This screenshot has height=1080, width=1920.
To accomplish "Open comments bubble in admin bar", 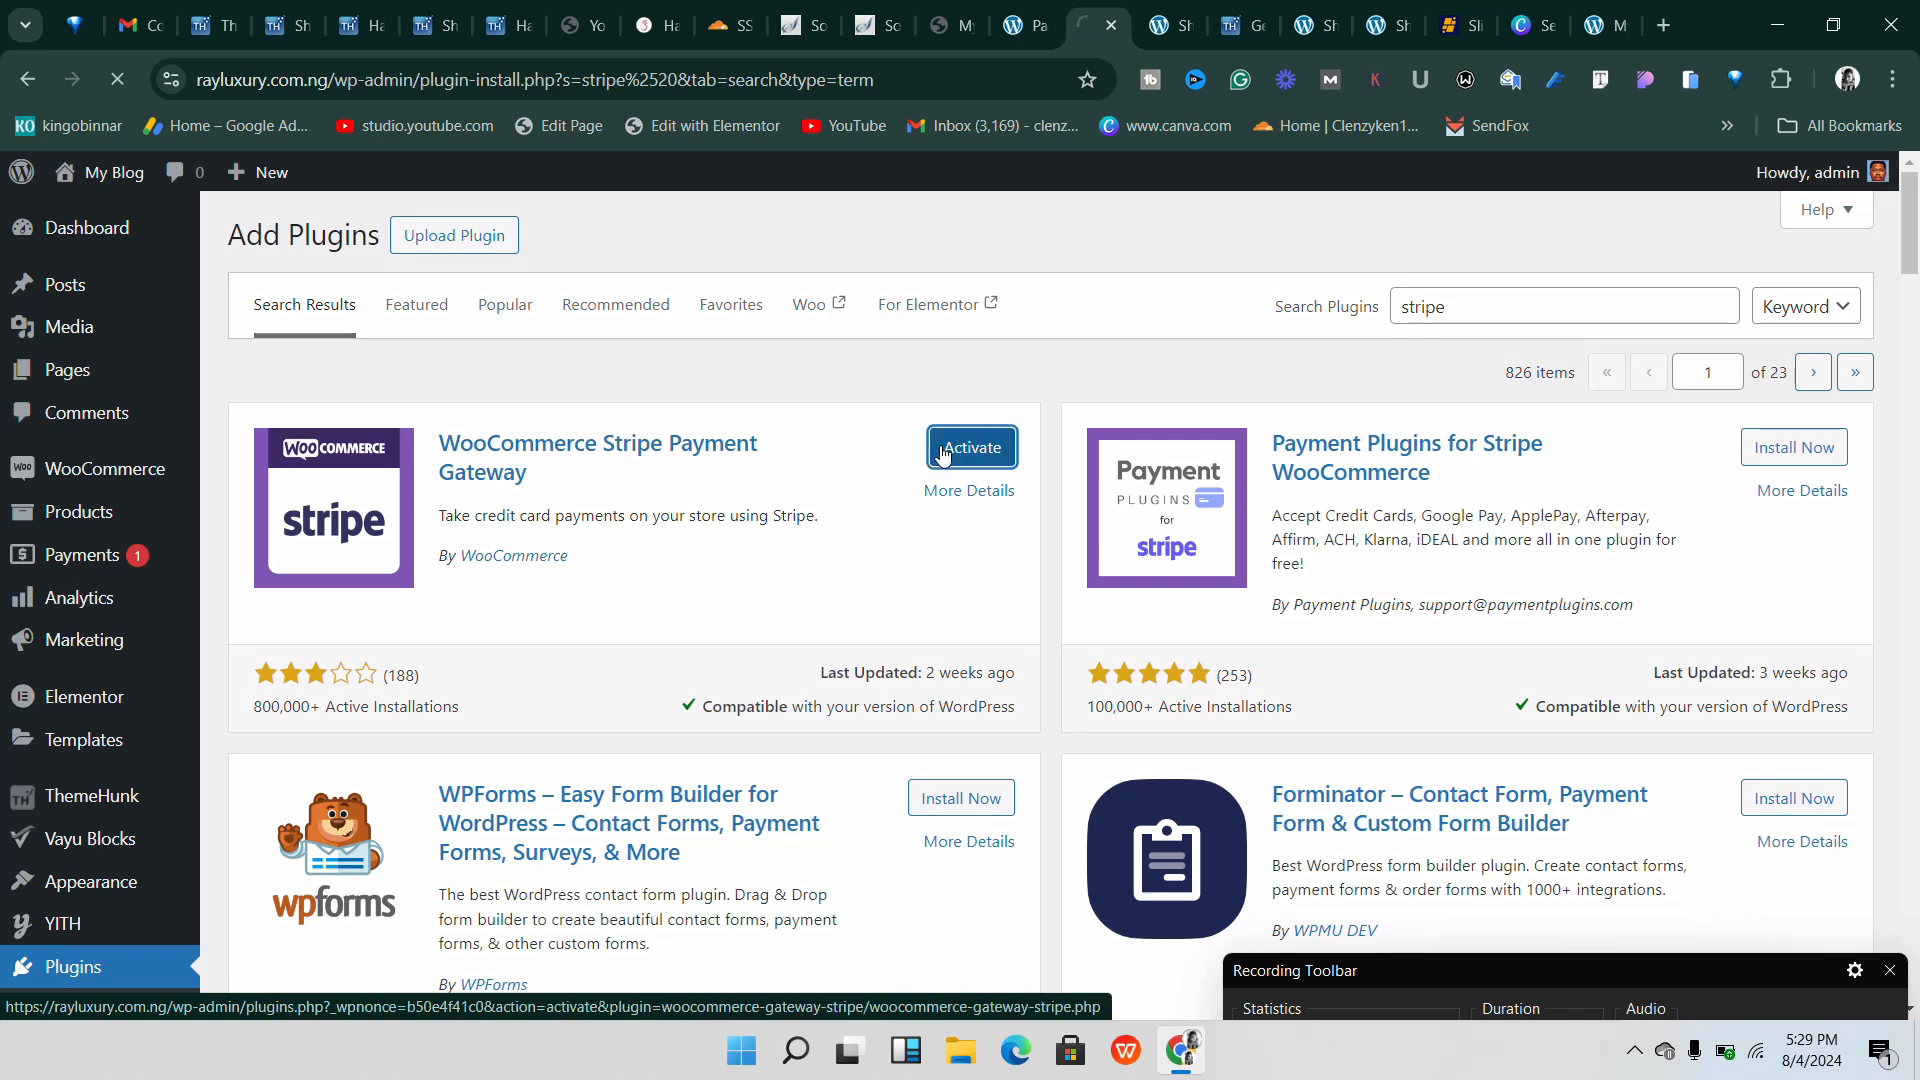I will [x=185, y=172].
